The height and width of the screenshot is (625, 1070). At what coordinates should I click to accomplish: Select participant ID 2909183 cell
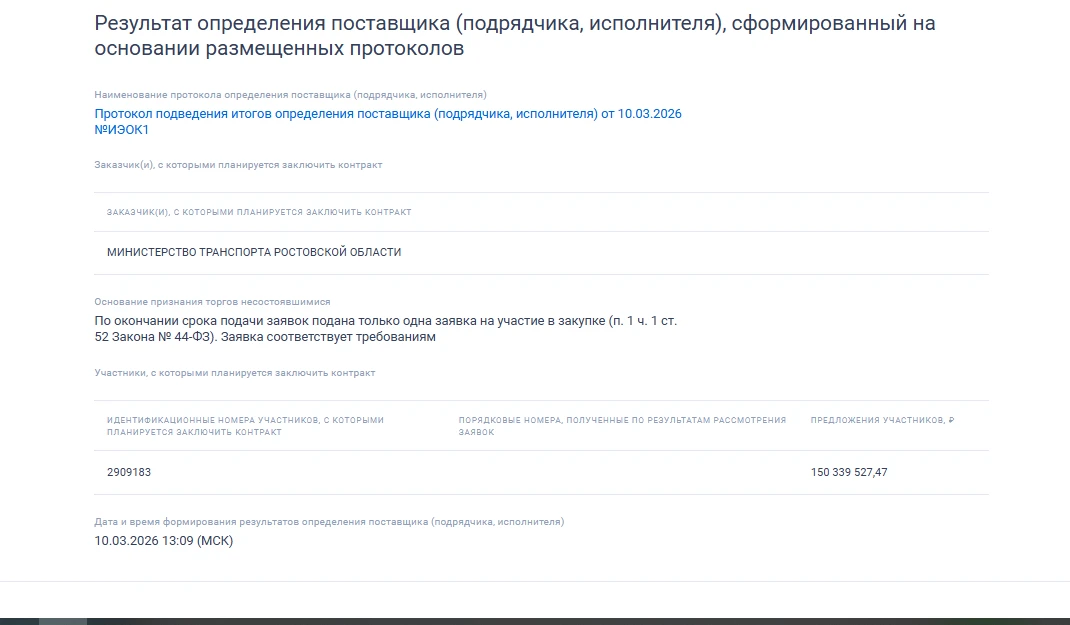tap(129, 472)
